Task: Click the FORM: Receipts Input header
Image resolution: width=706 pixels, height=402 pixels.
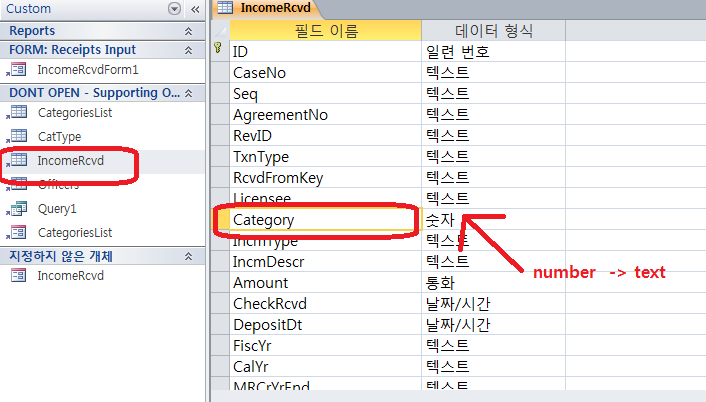Action: pos(103,50)
